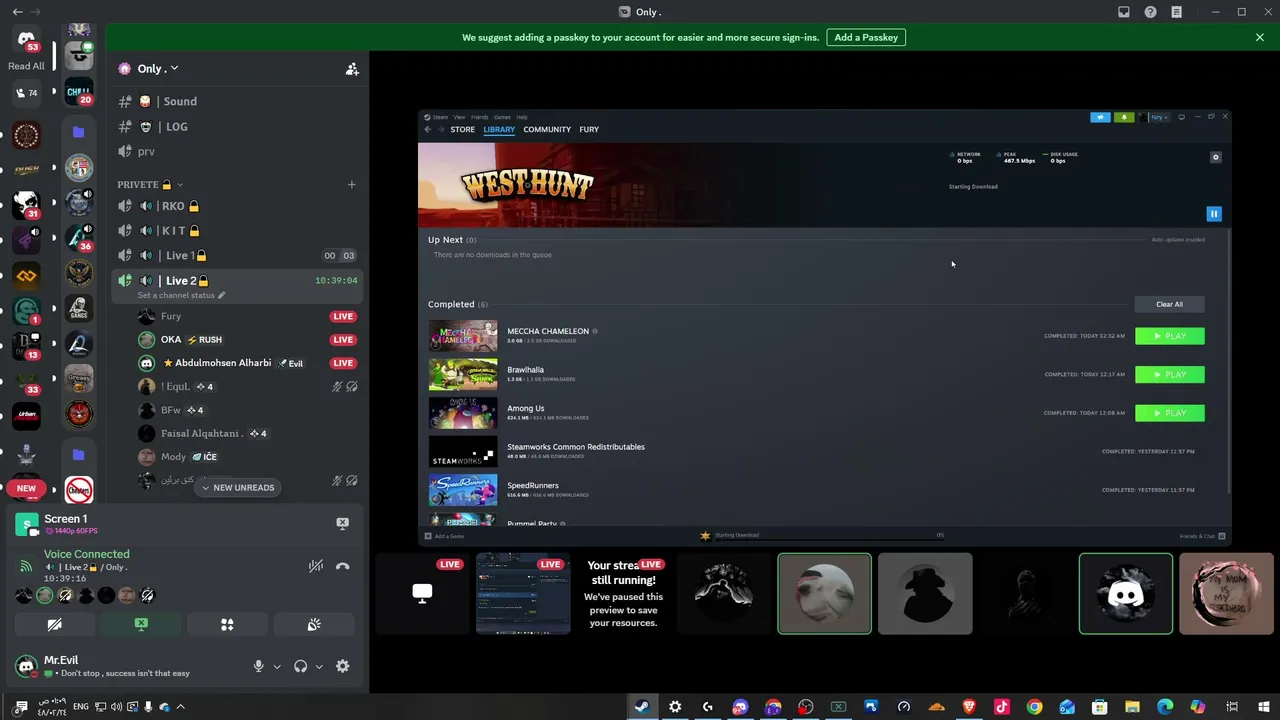
Task: Click Read All in the server sidebar
Action: click(x=26, y=66)
